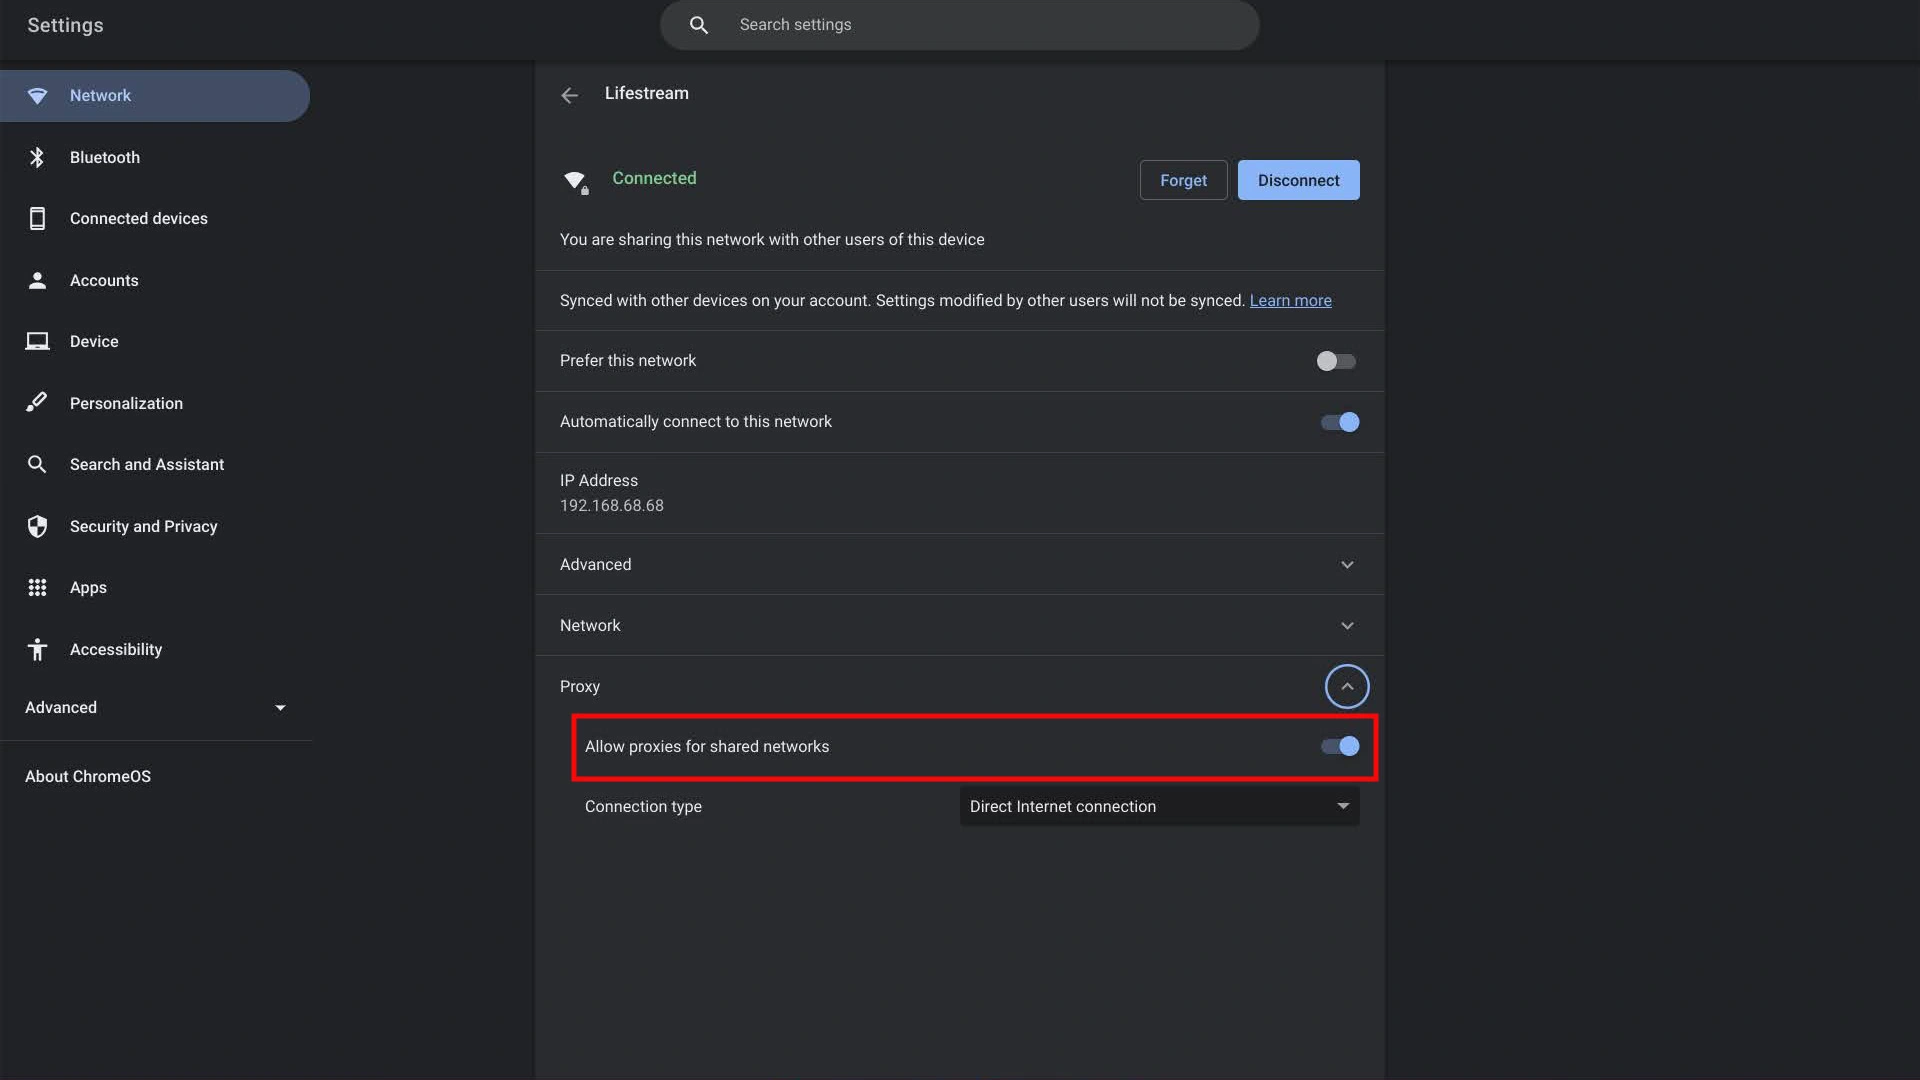Open Apps settings

pyautogui.click(x=88, y=588)
